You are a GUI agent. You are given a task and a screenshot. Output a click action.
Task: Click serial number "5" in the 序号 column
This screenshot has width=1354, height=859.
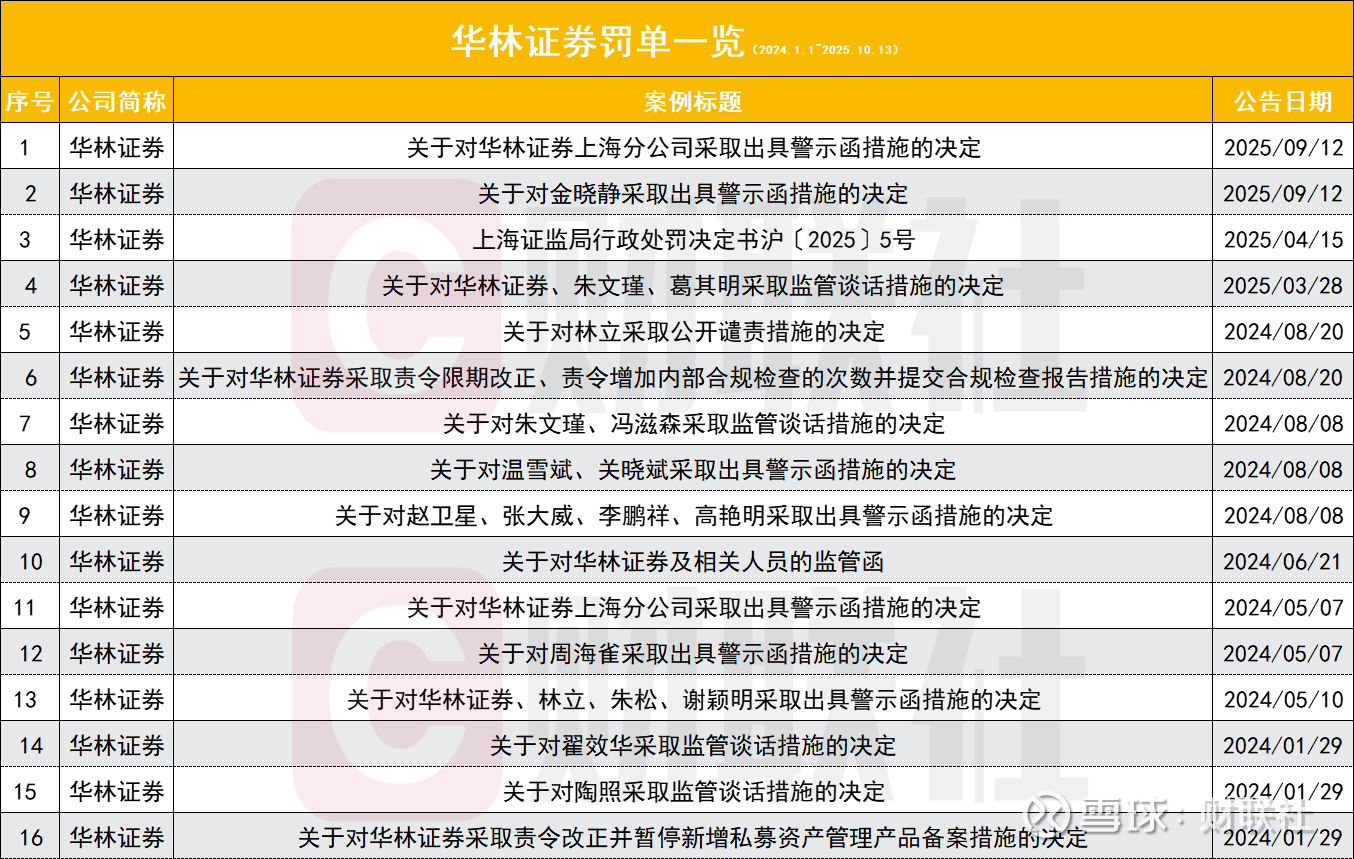[x=25, y=332]
